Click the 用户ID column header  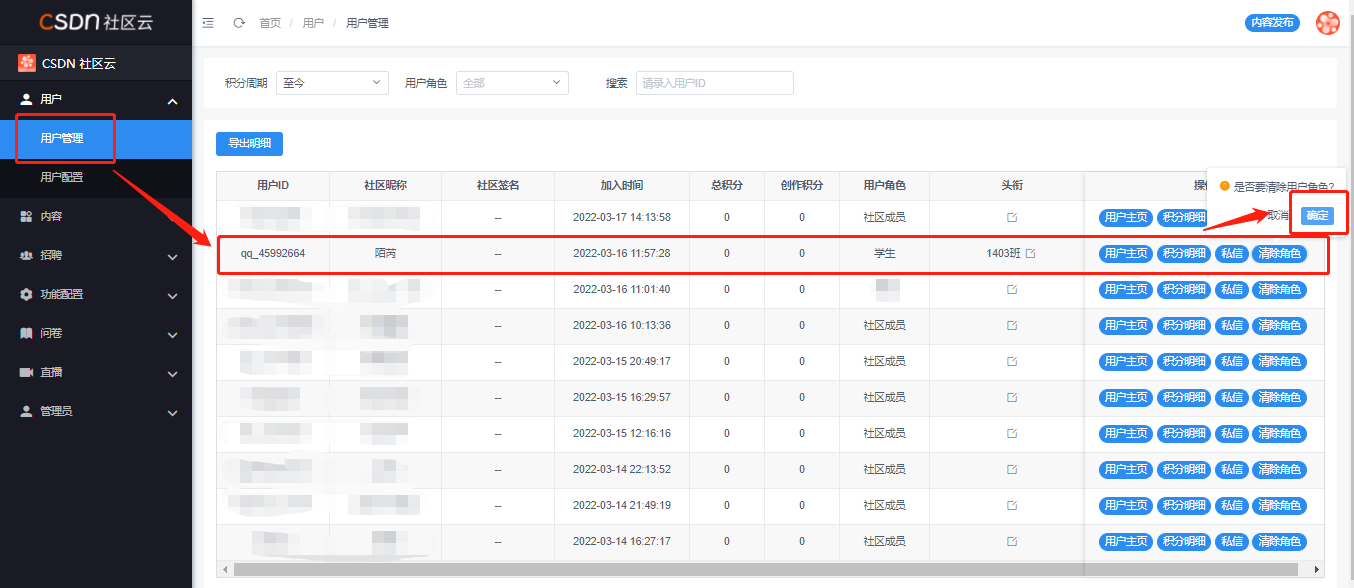[273, 185]
